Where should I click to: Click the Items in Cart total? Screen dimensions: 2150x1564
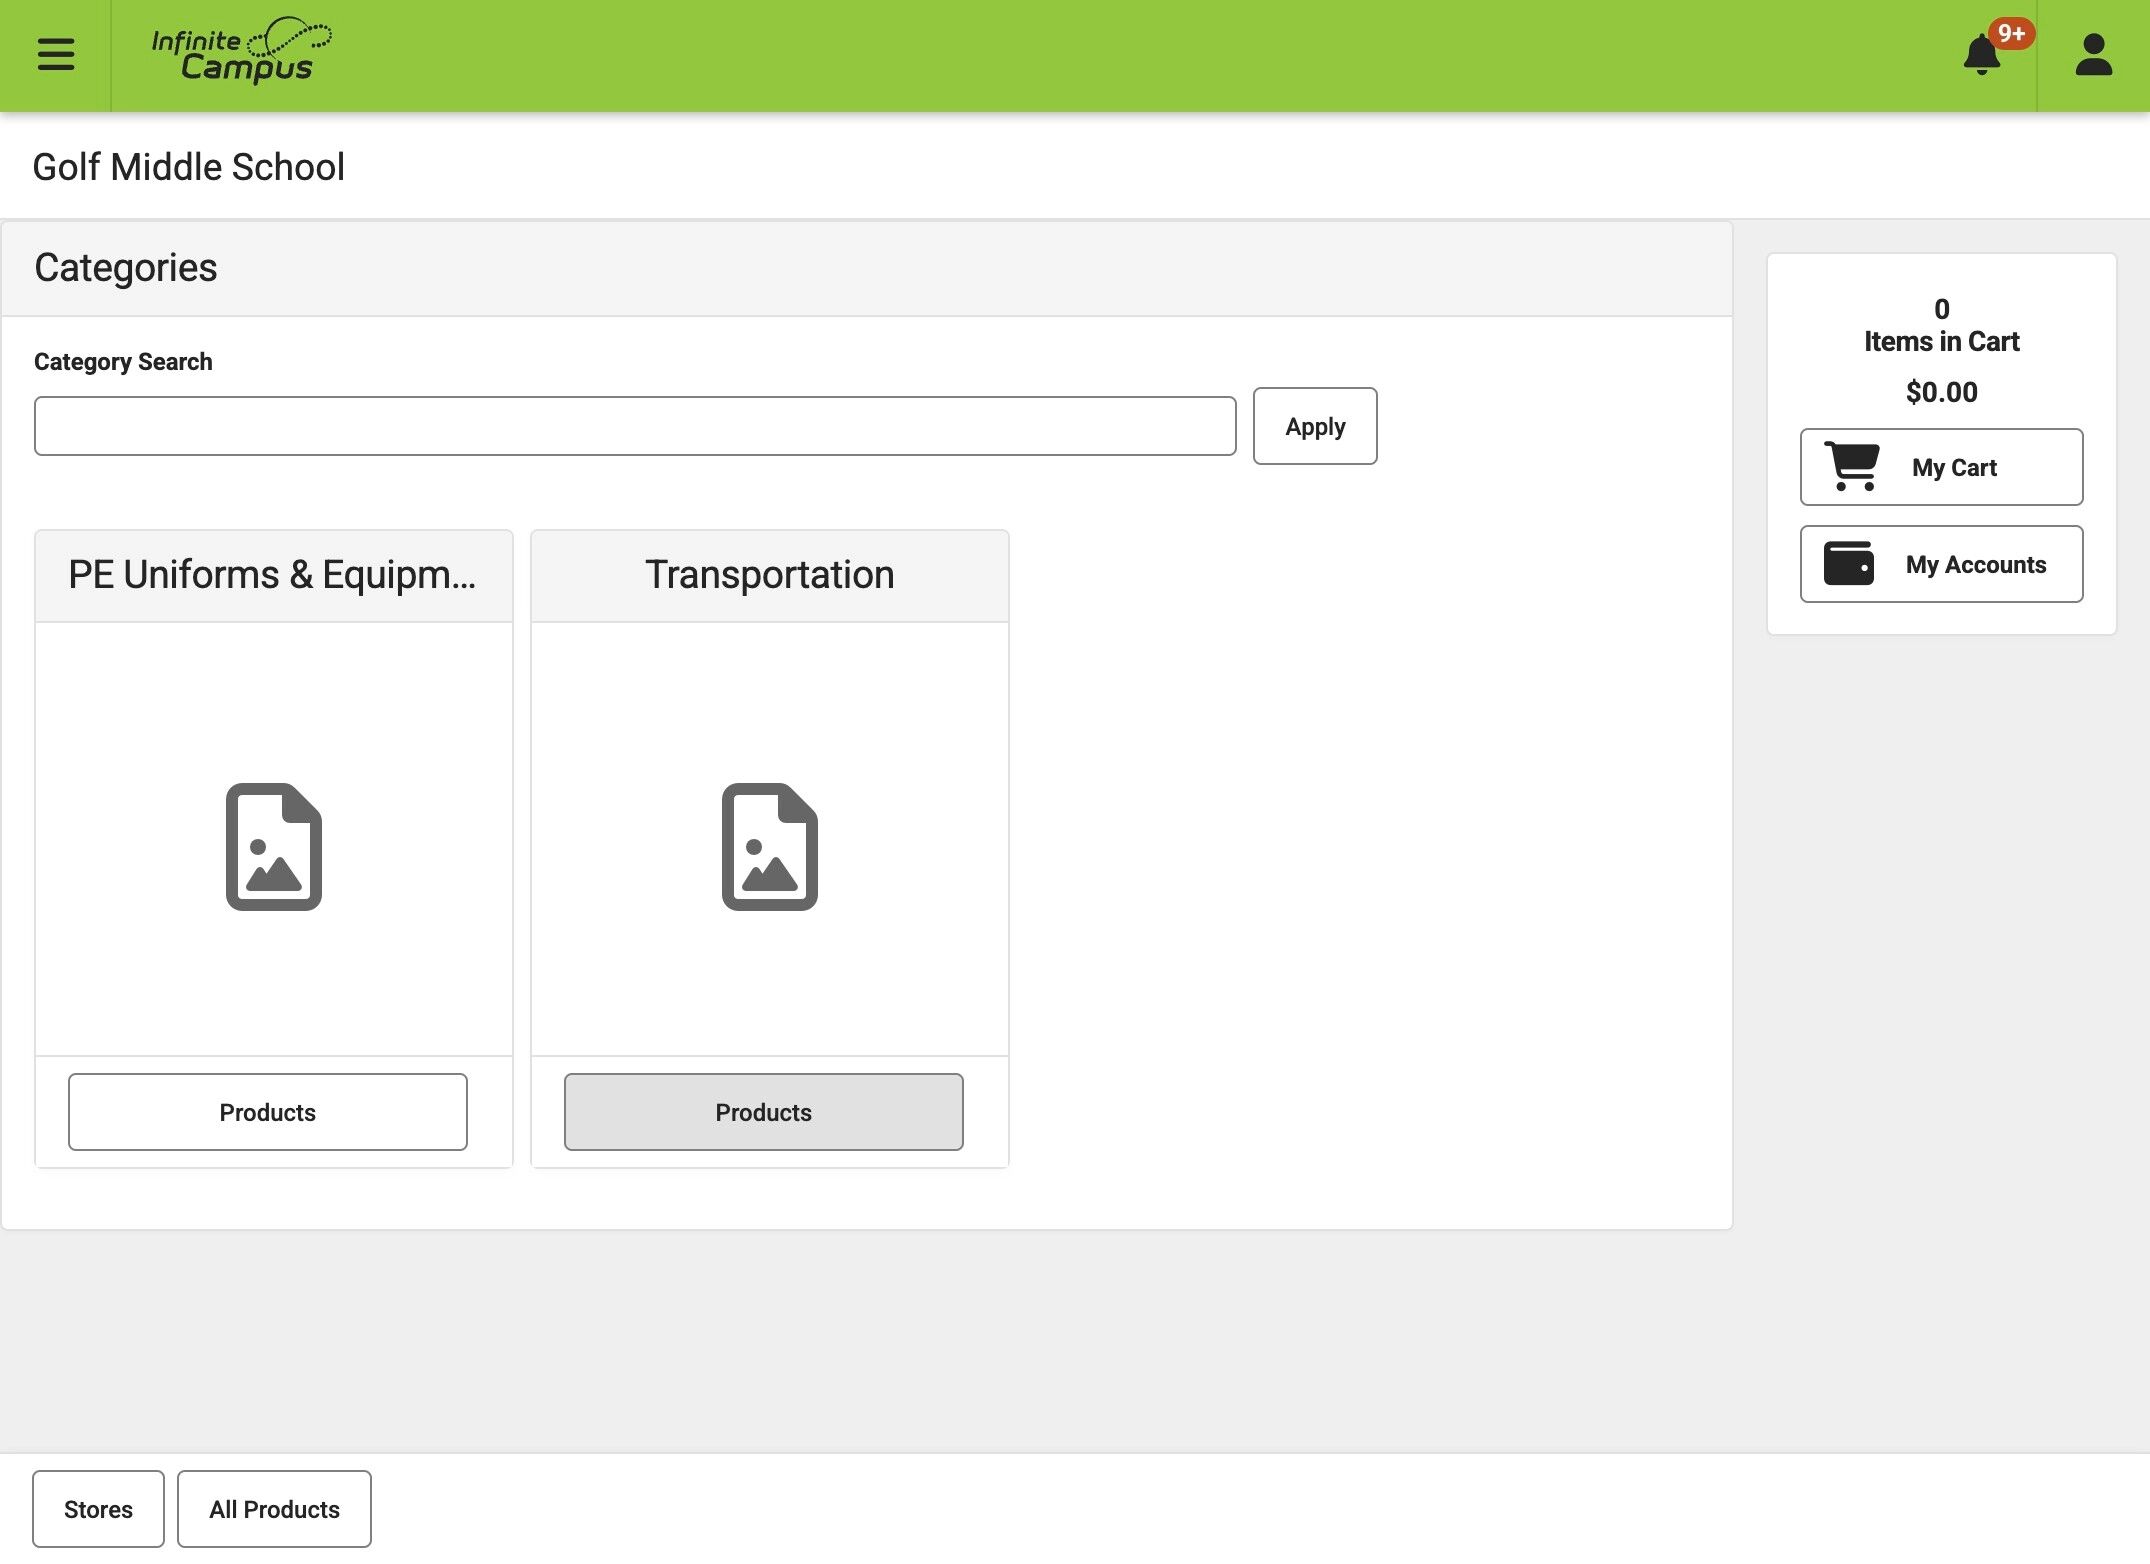pyautogui.click(x=1940, y=341)
